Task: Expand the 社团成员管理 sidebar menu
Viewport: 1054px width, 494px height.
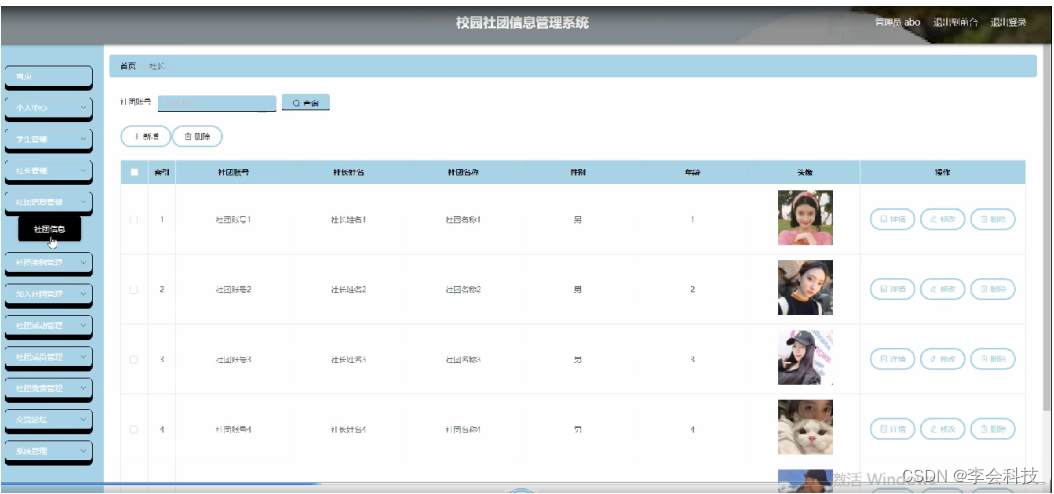Action: pyautogui.click(x=48, y=356)
